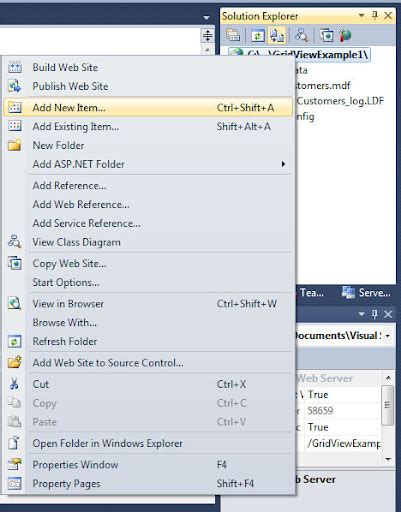Toggle the Properties panel auto-hide pin
This screenshot has height=512, width=401.
click(375, 314)
